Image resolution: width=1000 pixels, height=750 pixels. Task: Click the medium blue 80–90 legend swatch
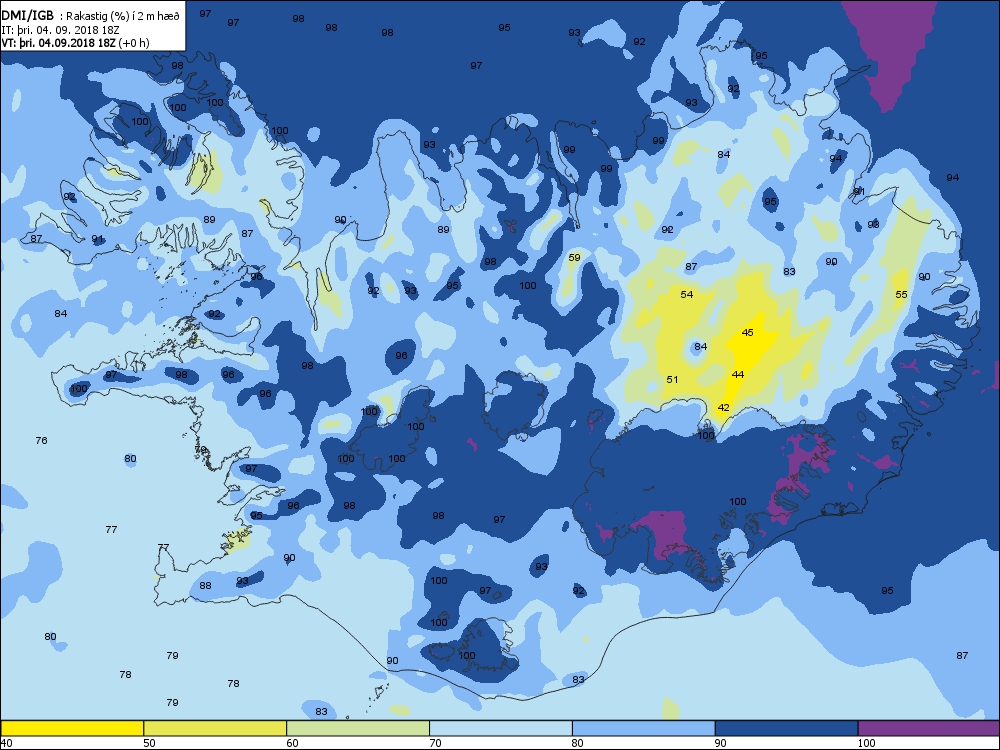(643, 728)
